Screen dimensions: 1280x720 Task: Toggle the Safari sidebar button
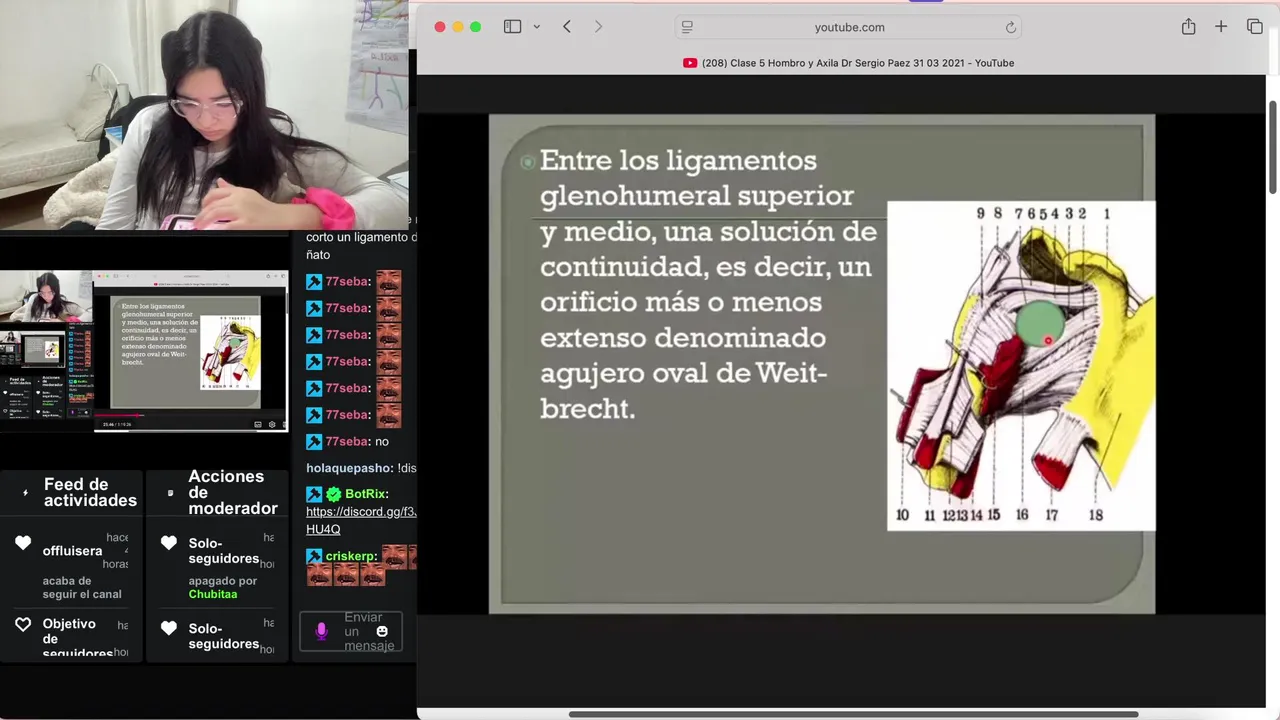click(x=512, y=27)
